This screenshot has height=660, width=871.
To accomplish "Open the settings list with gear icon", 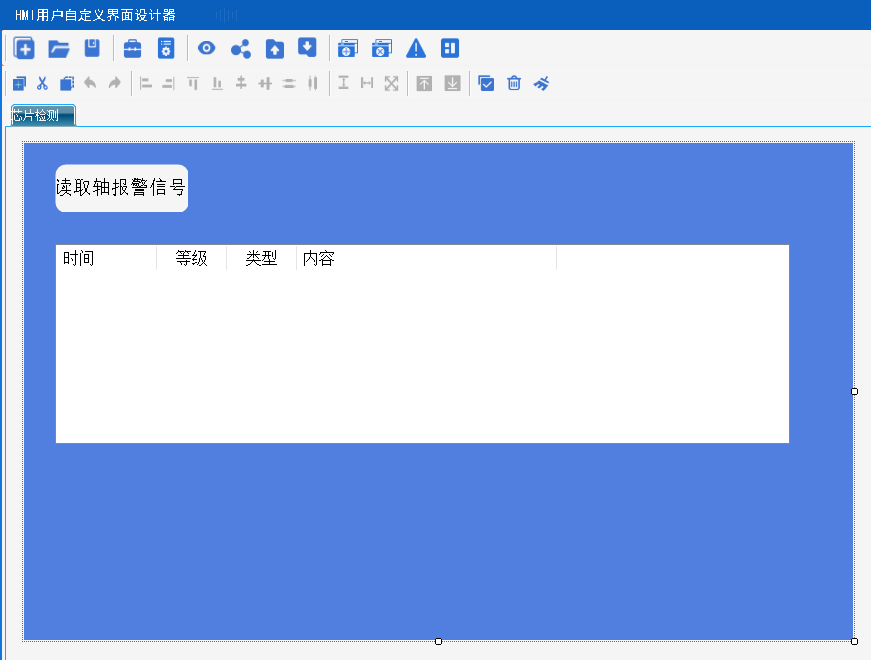I will [x=166, y=48].
